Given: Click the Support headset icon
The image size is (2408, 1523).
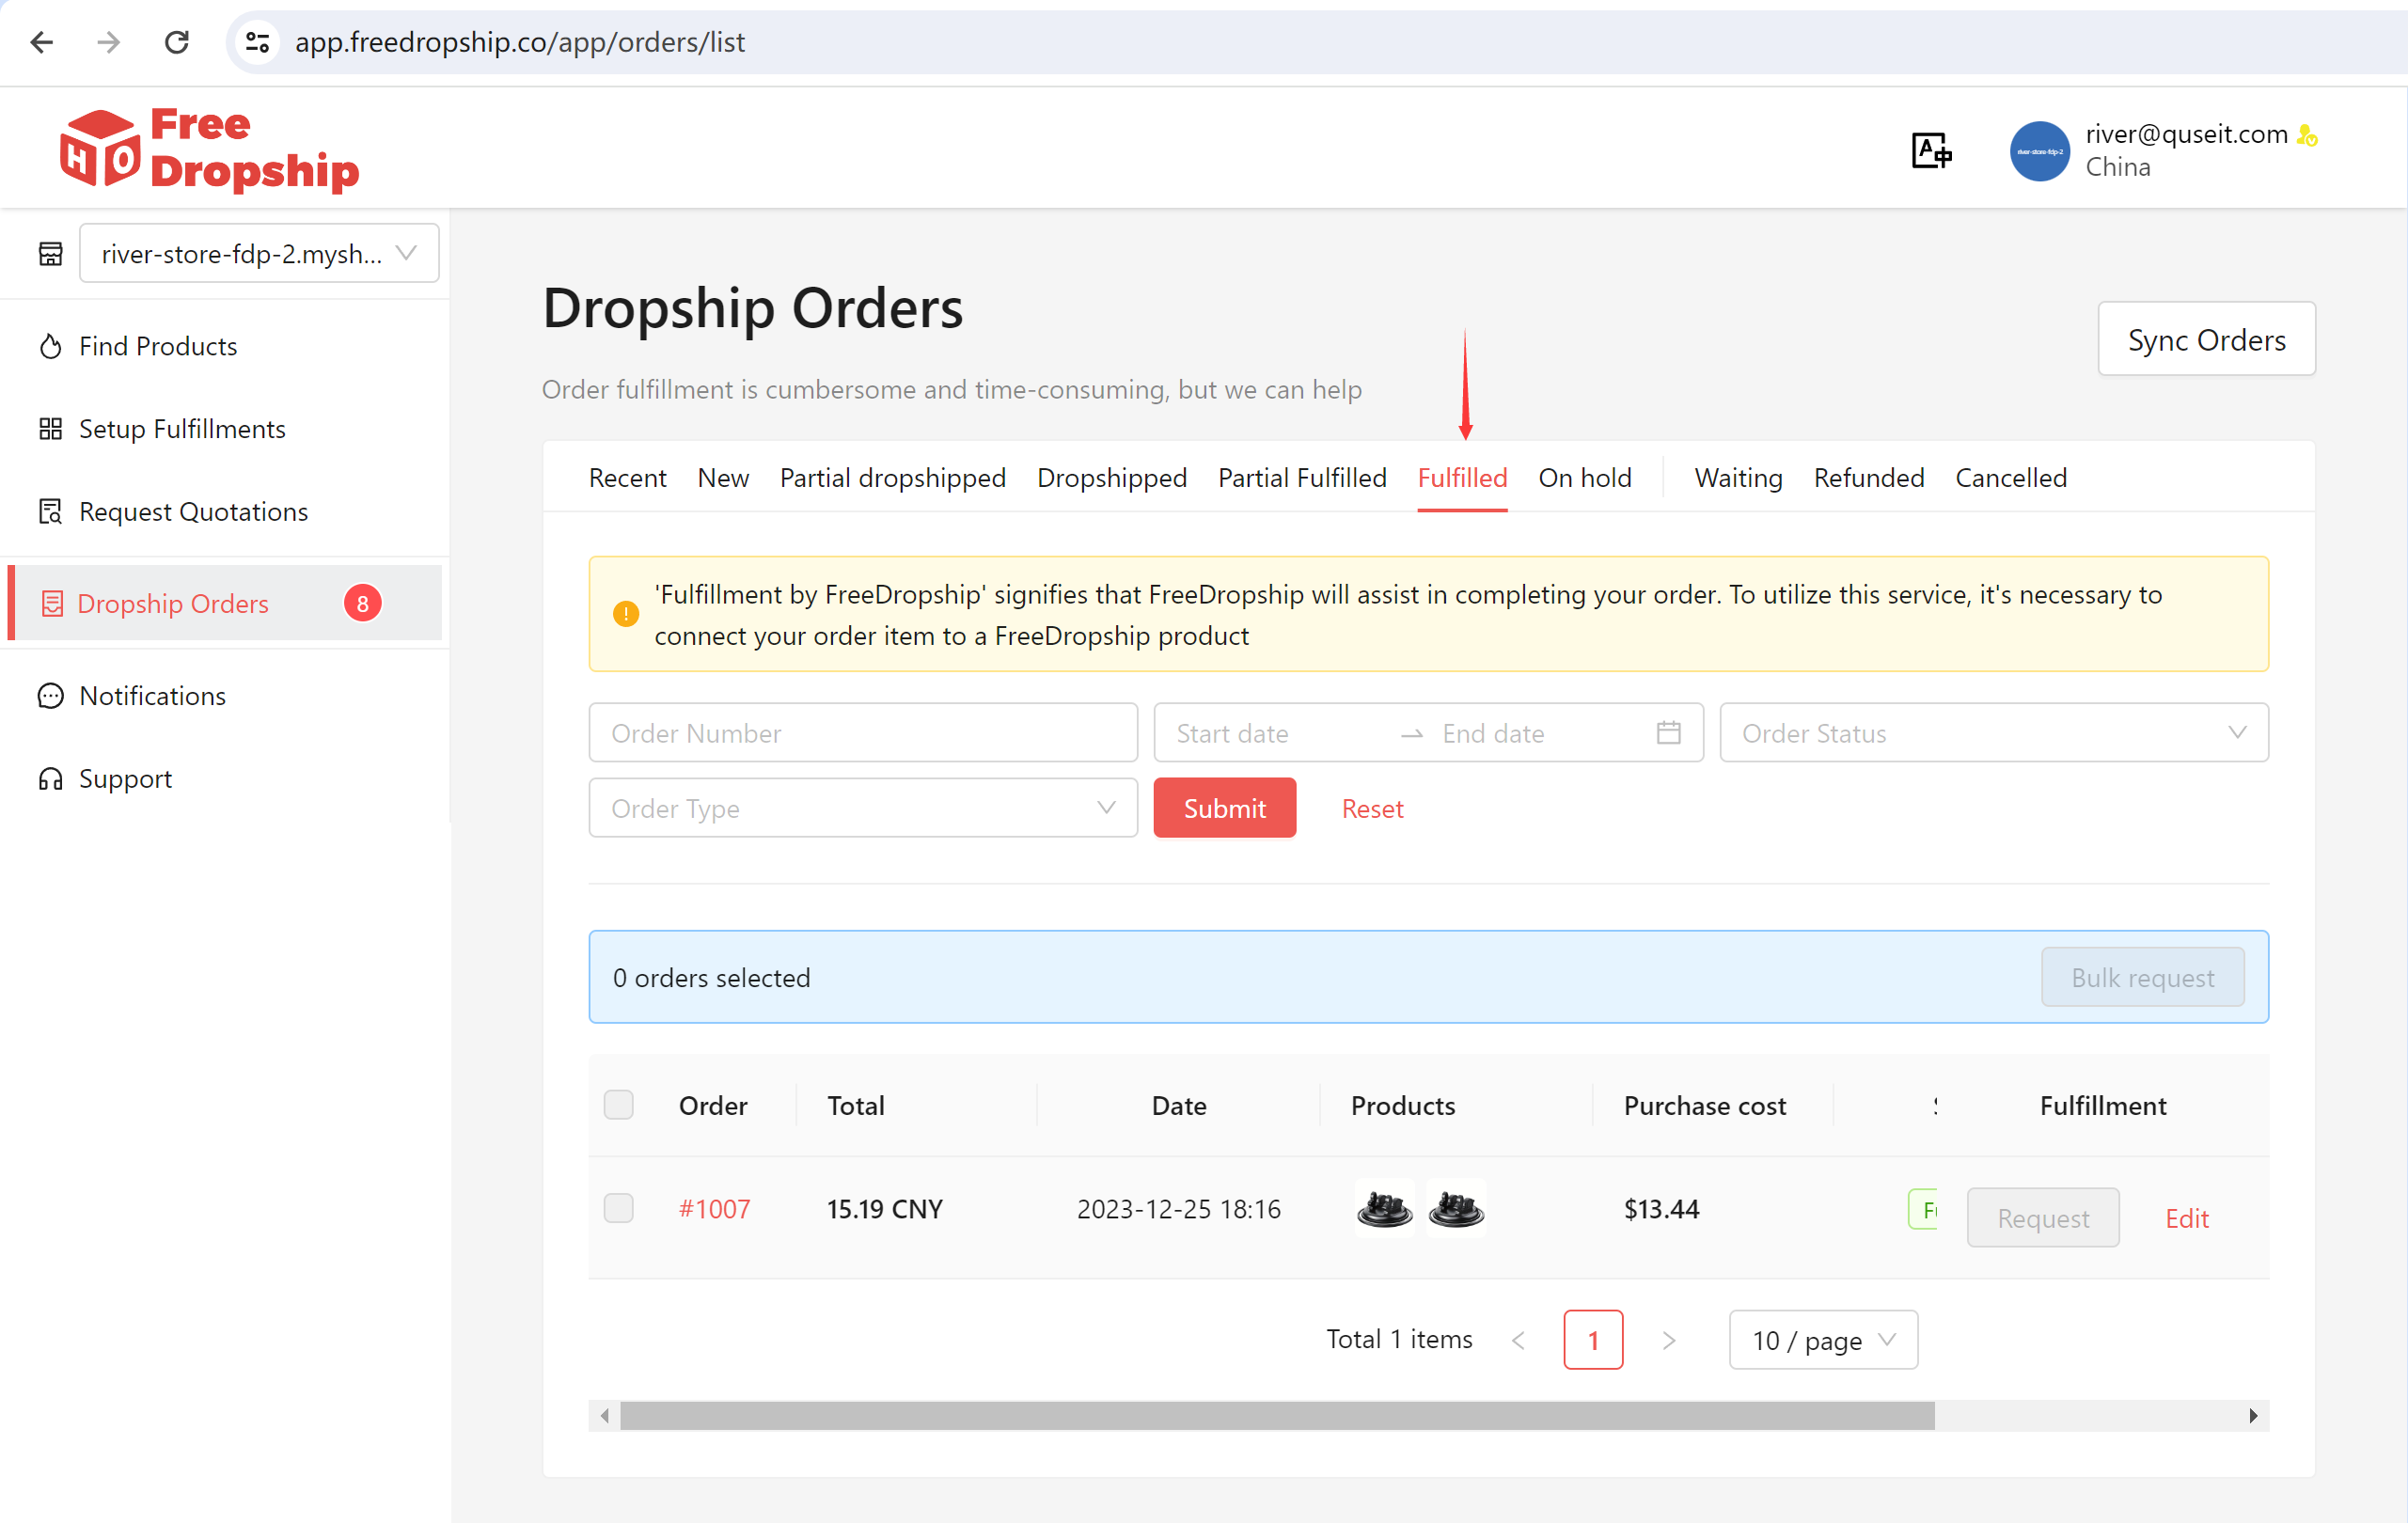Looking at the screenshot, I should click(50, 779).
